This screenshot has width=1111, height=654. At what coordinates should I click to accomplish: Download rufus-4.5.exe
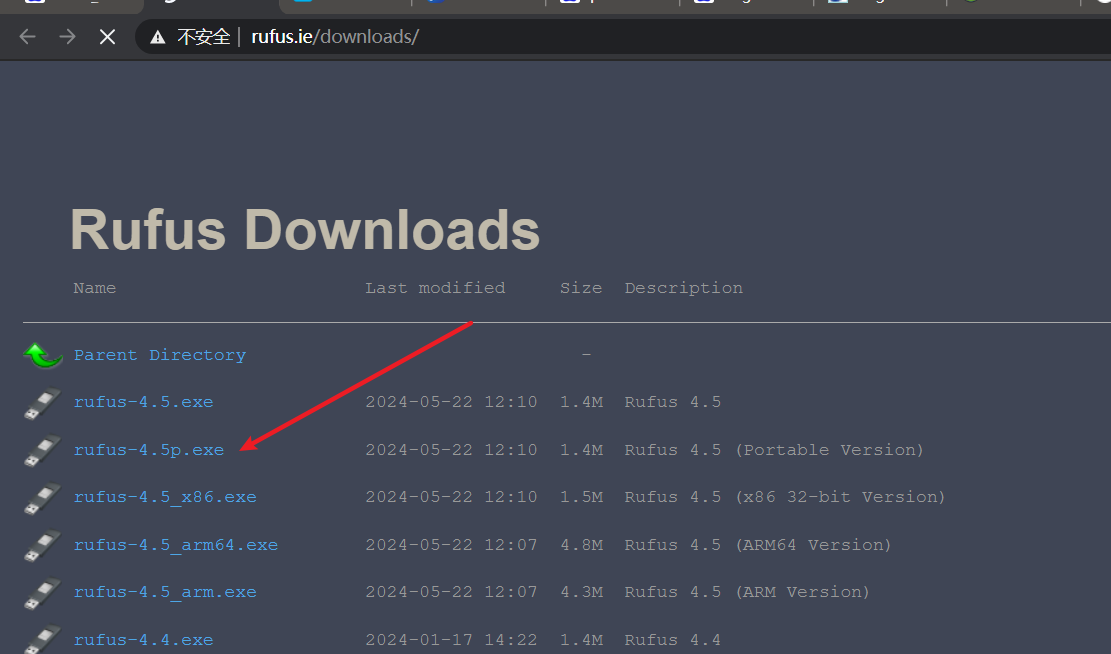click(x=143, y=402)
